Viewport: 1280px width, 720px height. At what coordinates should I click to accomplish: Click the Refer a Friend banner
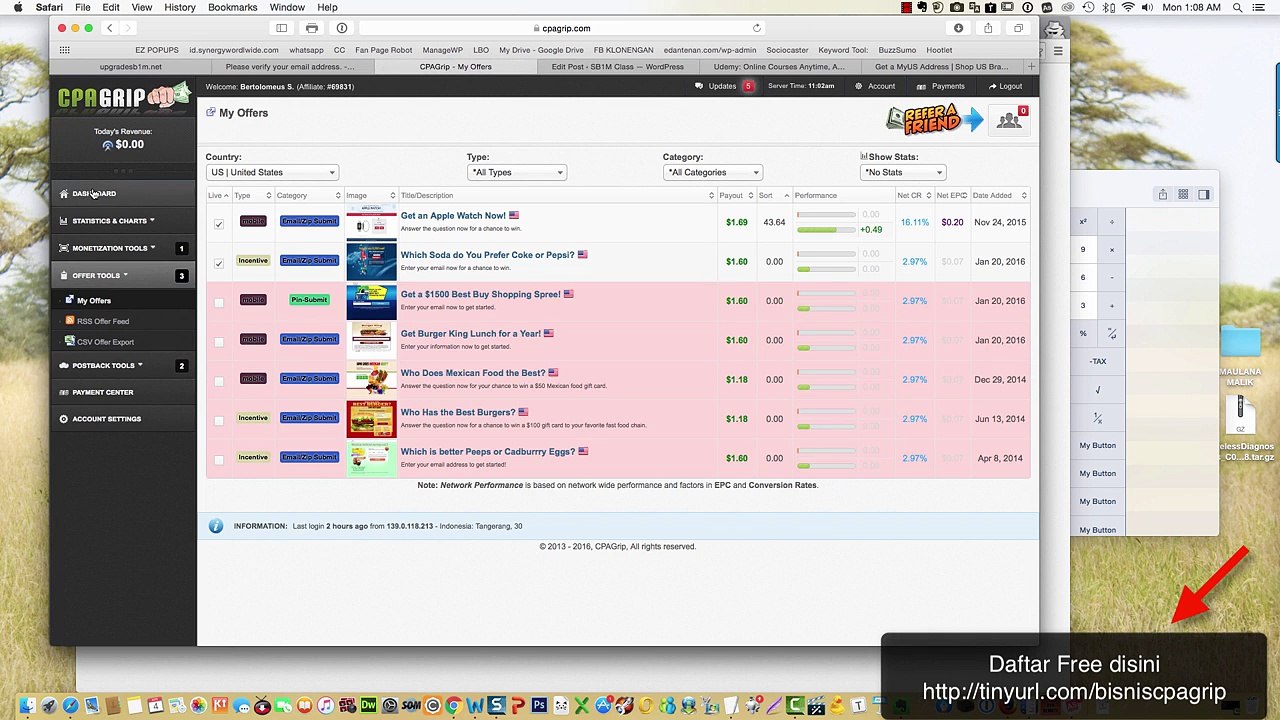coord(934,120)
